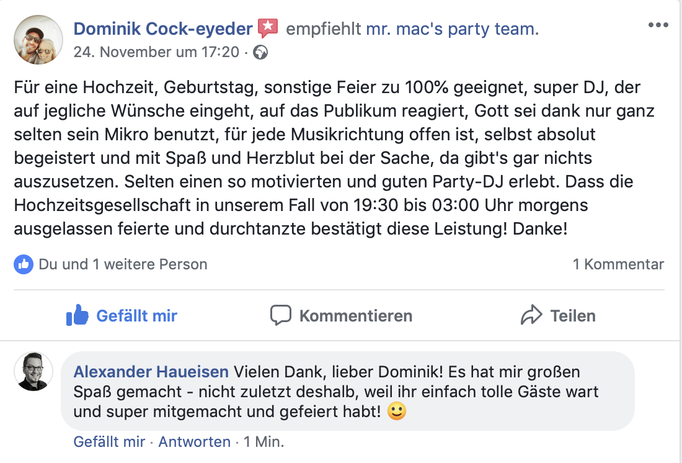Viewport: 682px width, 463px height.
Task: Show who reacted: Du und 1 weitere Person
Action: tap(123, 264)
